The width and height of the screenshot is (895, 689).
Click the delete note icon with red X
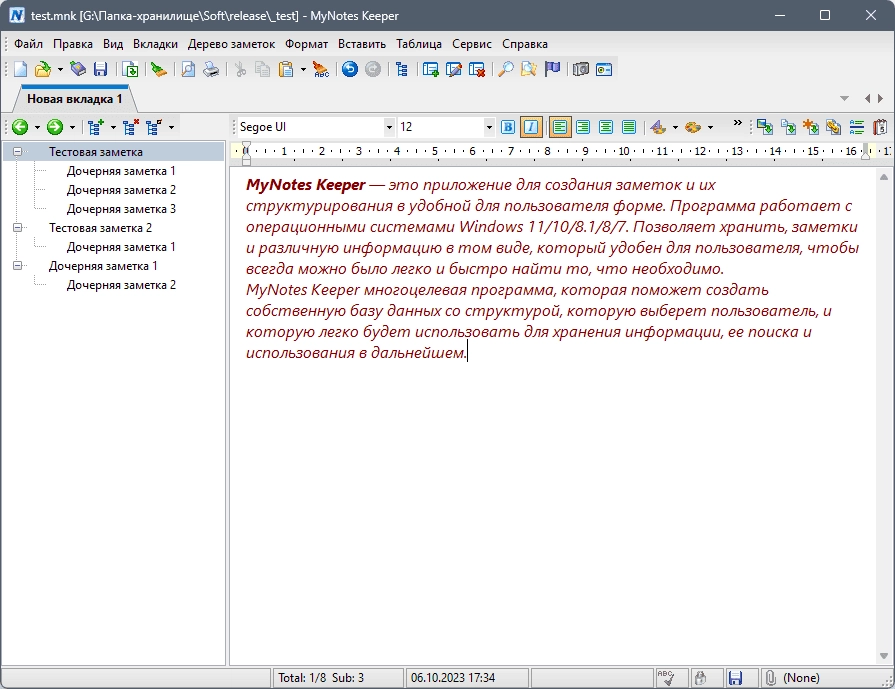(x=477, y=70)
